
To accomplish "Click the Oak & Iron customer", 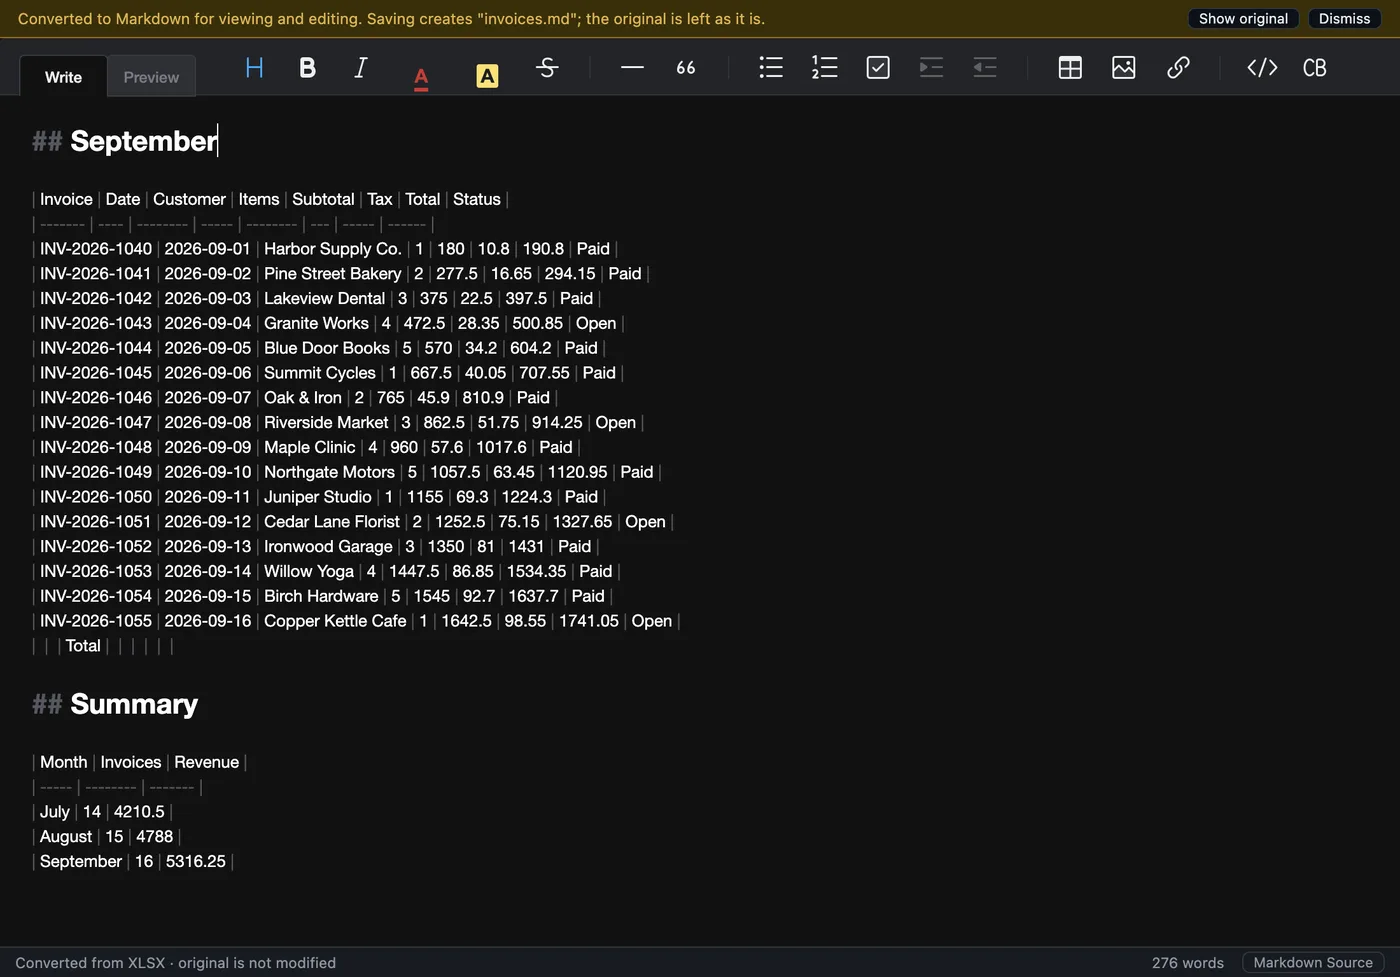I will (x=303, y=398).
